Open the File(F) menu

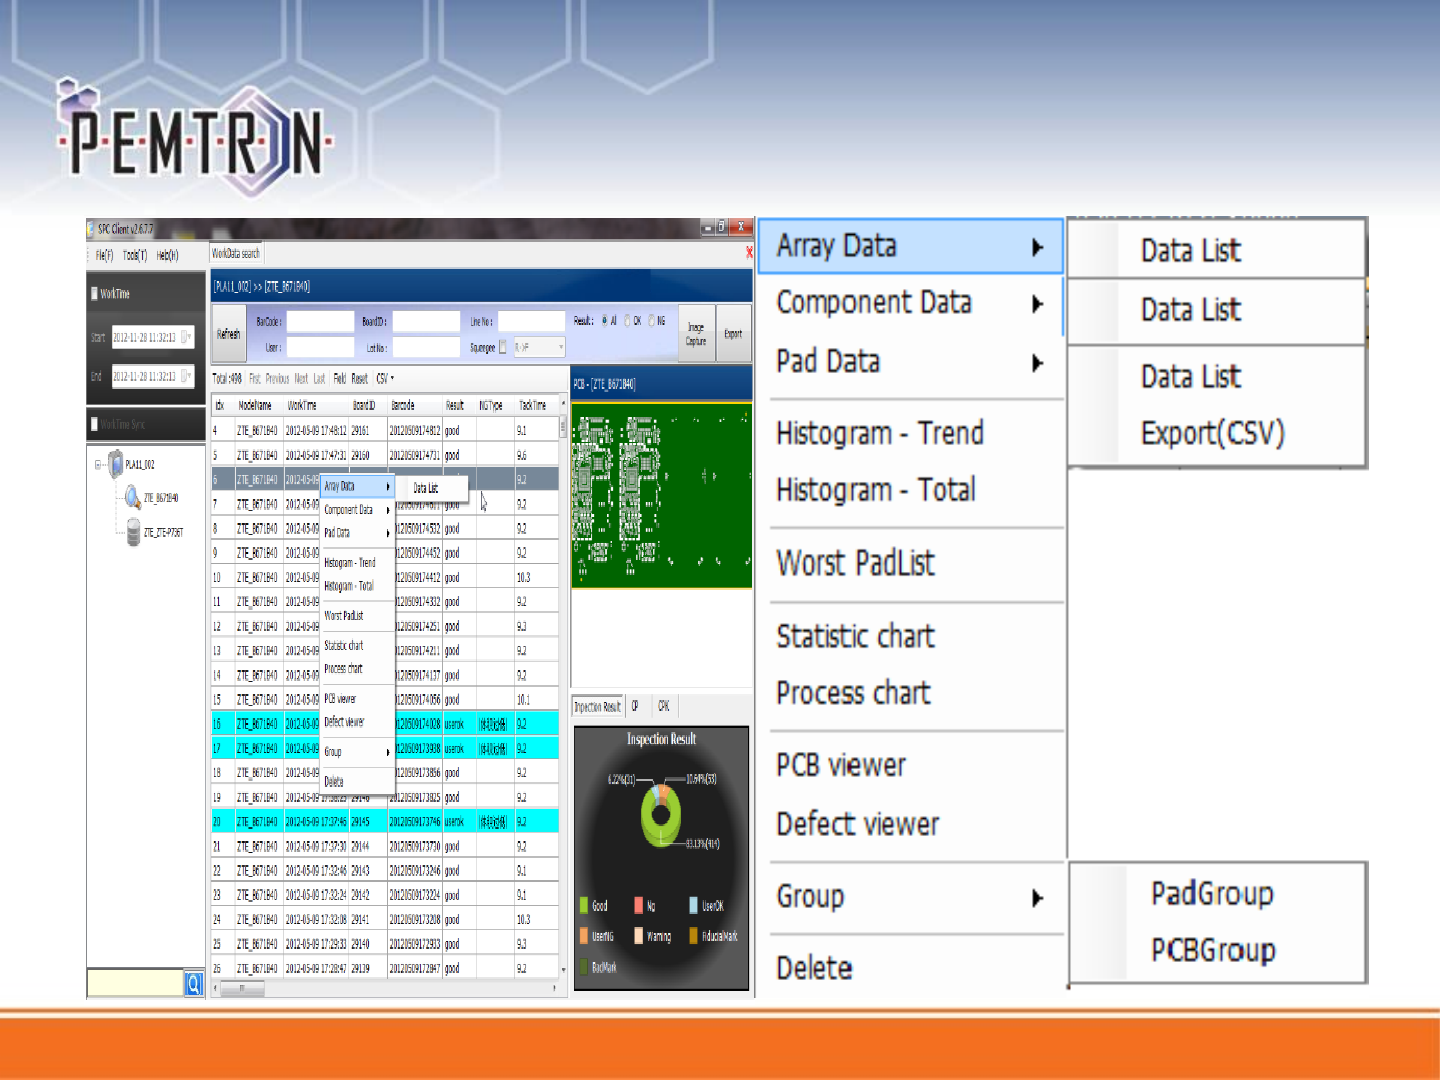tap(104, 256)
